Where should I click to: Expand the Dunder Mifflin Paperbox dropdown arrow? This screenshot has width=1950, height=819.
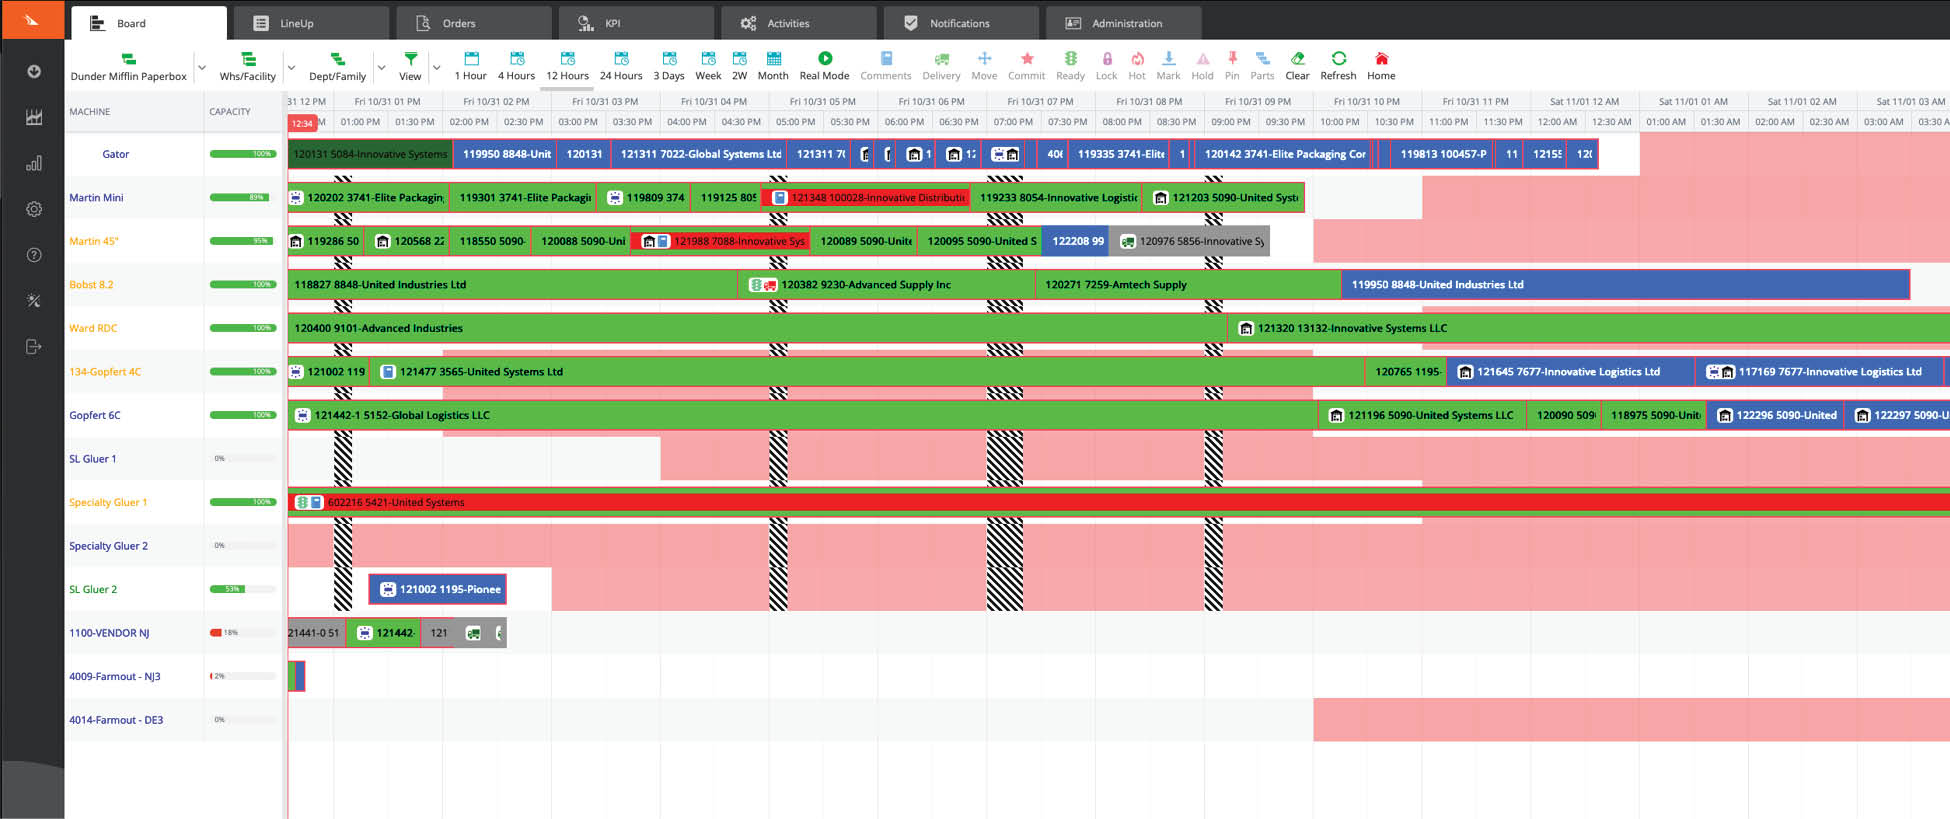(x=201, y=68)
